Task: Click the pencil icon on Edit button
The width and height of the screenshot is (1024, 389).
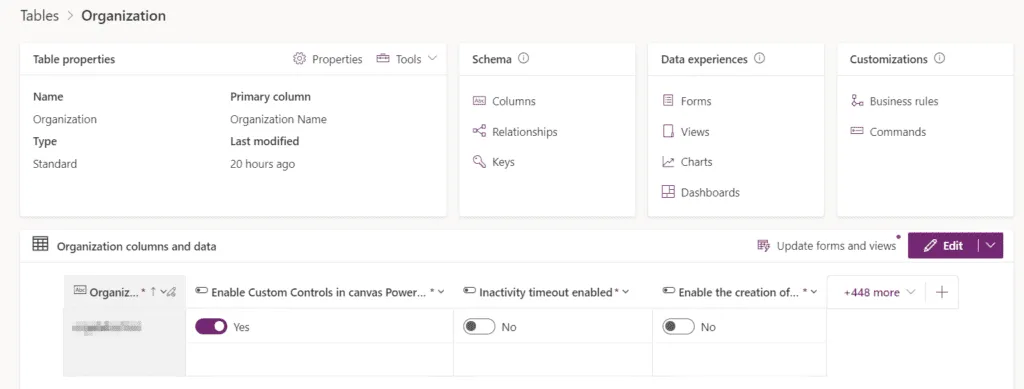Action: (x=931, y=245)
